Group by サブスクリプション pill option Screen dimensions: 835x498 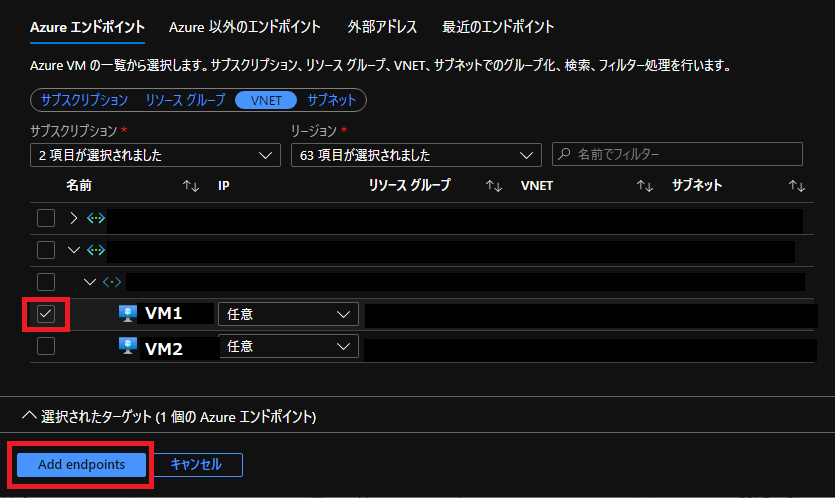point(84,100)
